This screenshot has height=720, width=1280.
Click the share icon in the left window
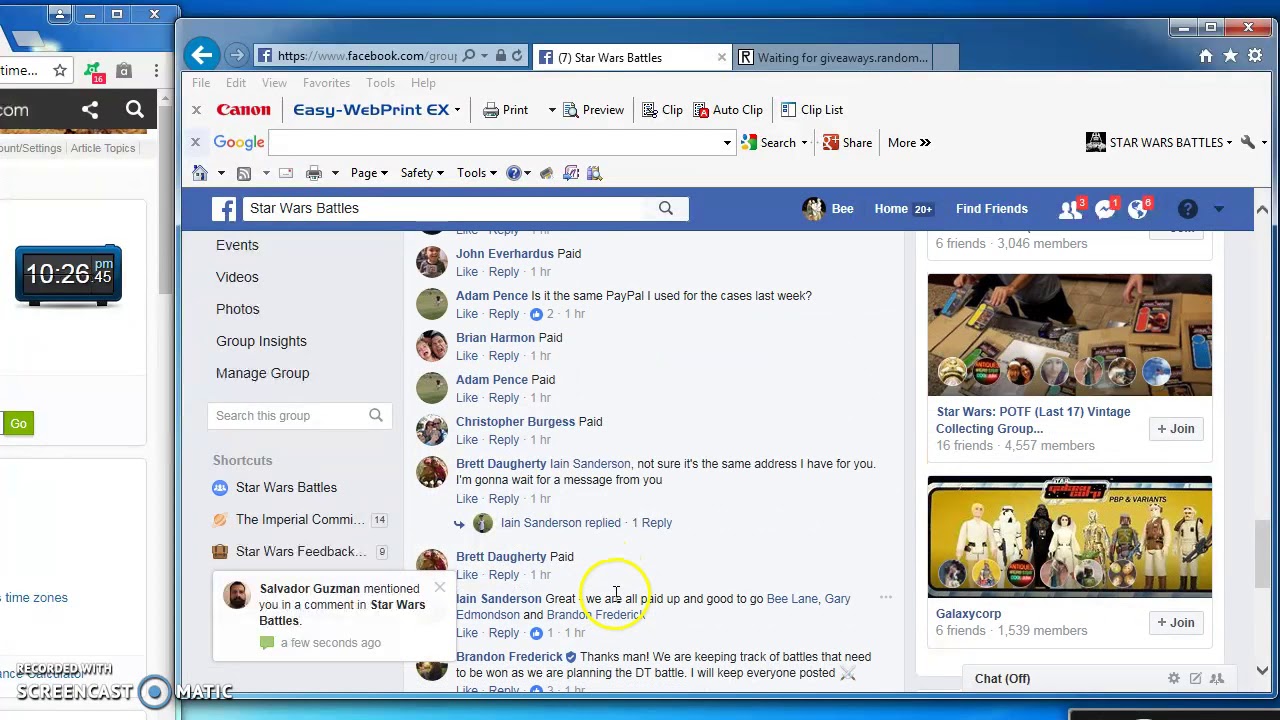click(90, 110)
